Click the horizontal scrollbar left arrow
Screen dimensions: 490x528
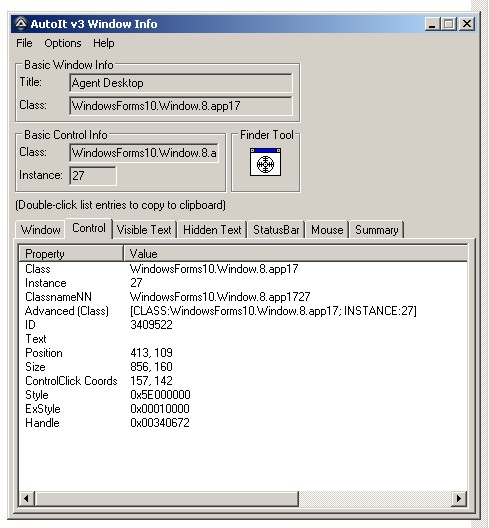tap(26, 498)
